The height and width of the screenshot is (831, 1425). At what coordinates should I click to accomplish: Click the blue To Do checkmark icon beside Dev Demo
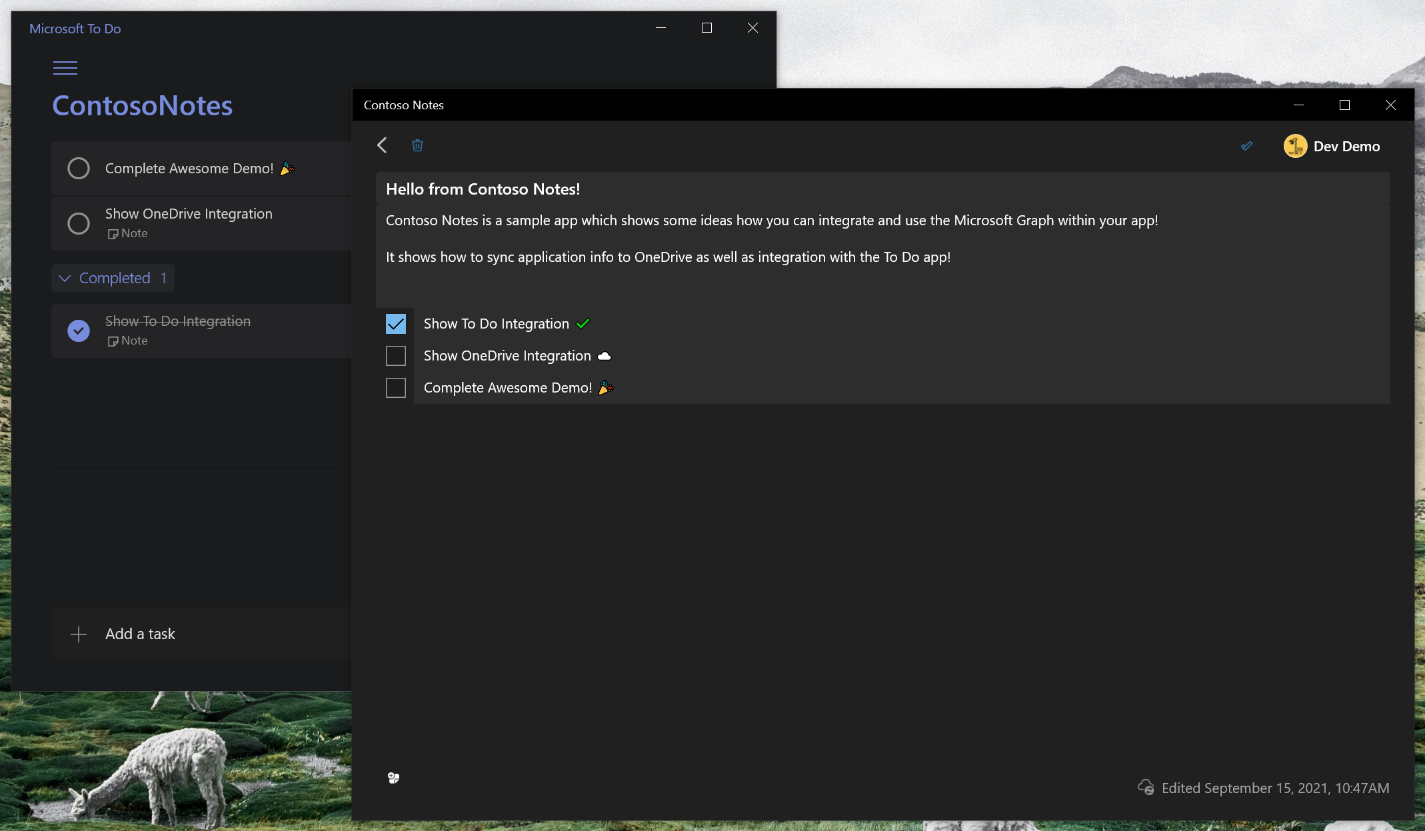point(1247,146)
